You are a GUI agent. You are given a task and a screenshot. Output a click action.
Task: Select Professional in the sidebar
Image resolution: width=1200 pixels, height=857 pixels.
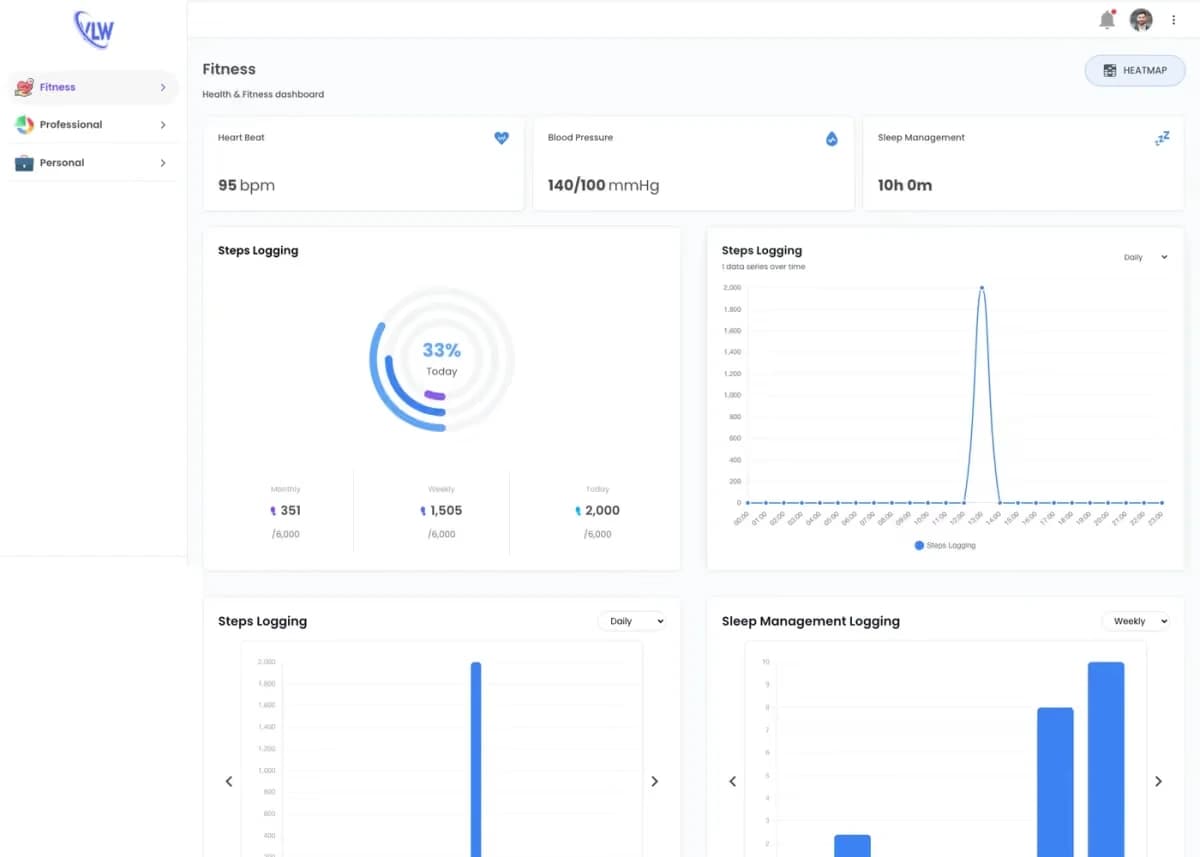click(x=91, y=125)
